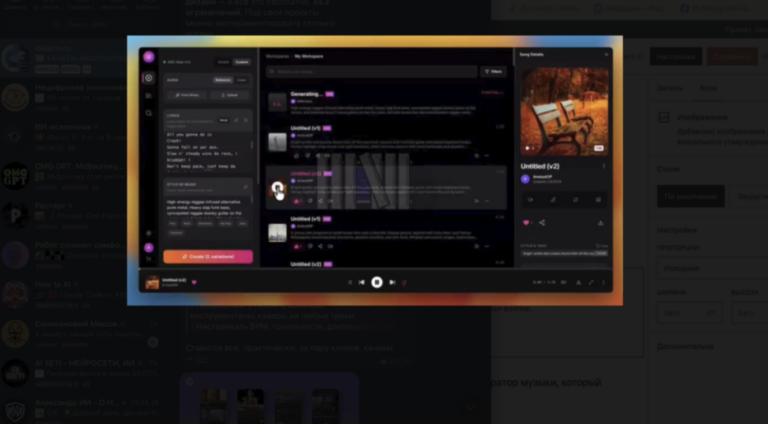Download the song from Song Details
Image resolution: width=768 pixels, height=424 pixels.
(x=600, y=223)
